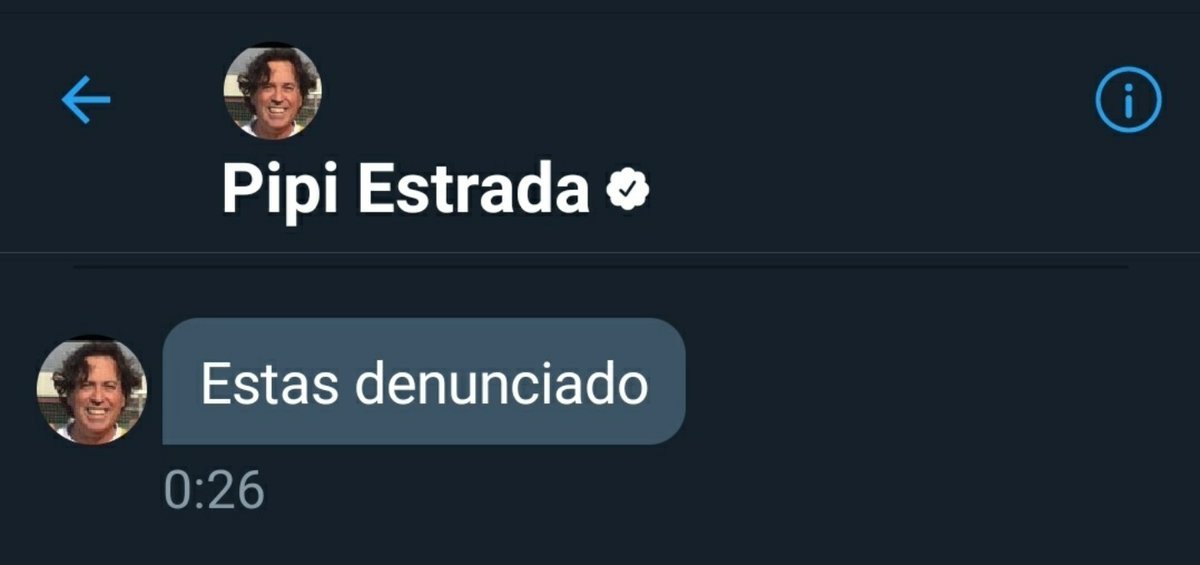Tap the verified badge next to Pipi Estrada
The image size is (1200, 565).
pos(629,190)
